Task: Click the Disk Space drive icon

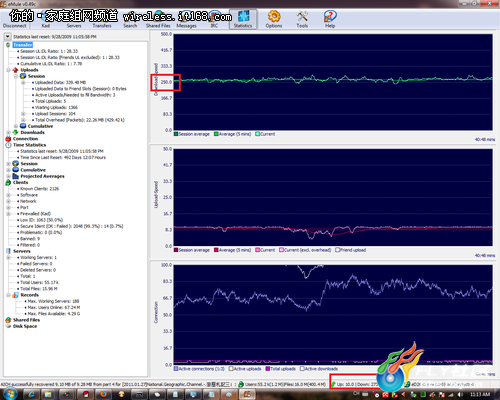Action: 8,326
